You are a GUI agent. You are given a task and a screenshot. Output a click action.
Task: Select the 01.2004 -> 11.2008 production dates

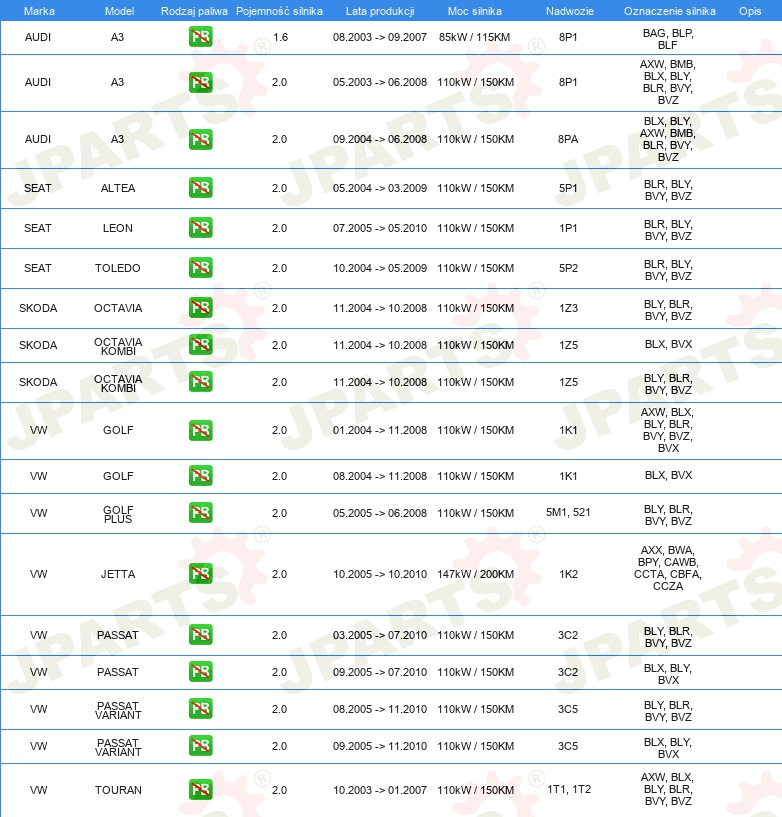coord(380,430)
